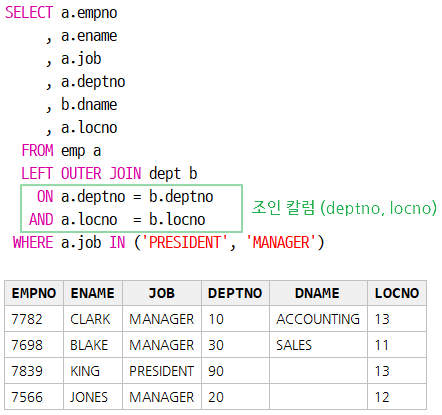Image resolution: width=442 pixels, height=415 pixels.
Task: Click the DEPTNO column header
Action: (235, 293)
